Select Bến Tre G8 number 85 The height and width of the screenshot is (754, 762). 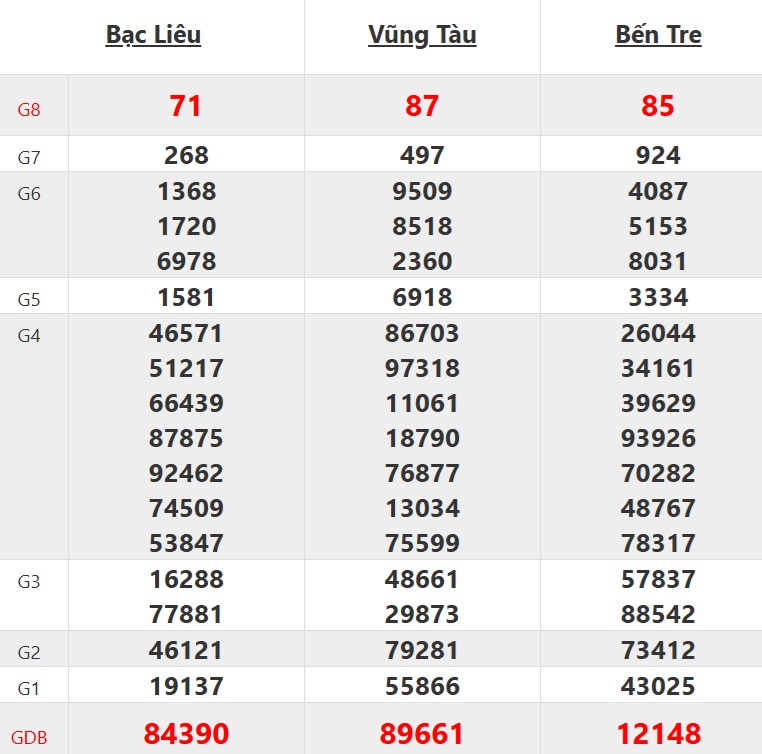[x=658, y=106]
